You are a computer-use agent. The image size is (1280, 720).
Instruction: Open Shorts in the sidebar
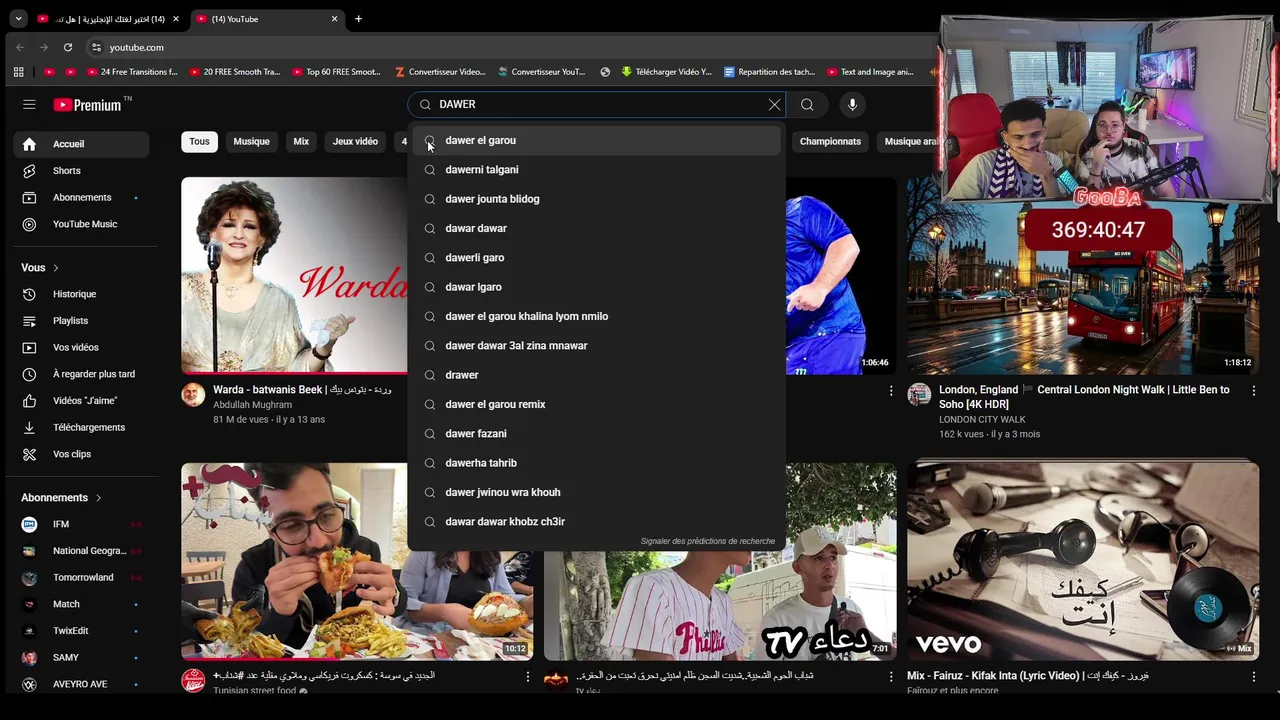pos(81,171)
